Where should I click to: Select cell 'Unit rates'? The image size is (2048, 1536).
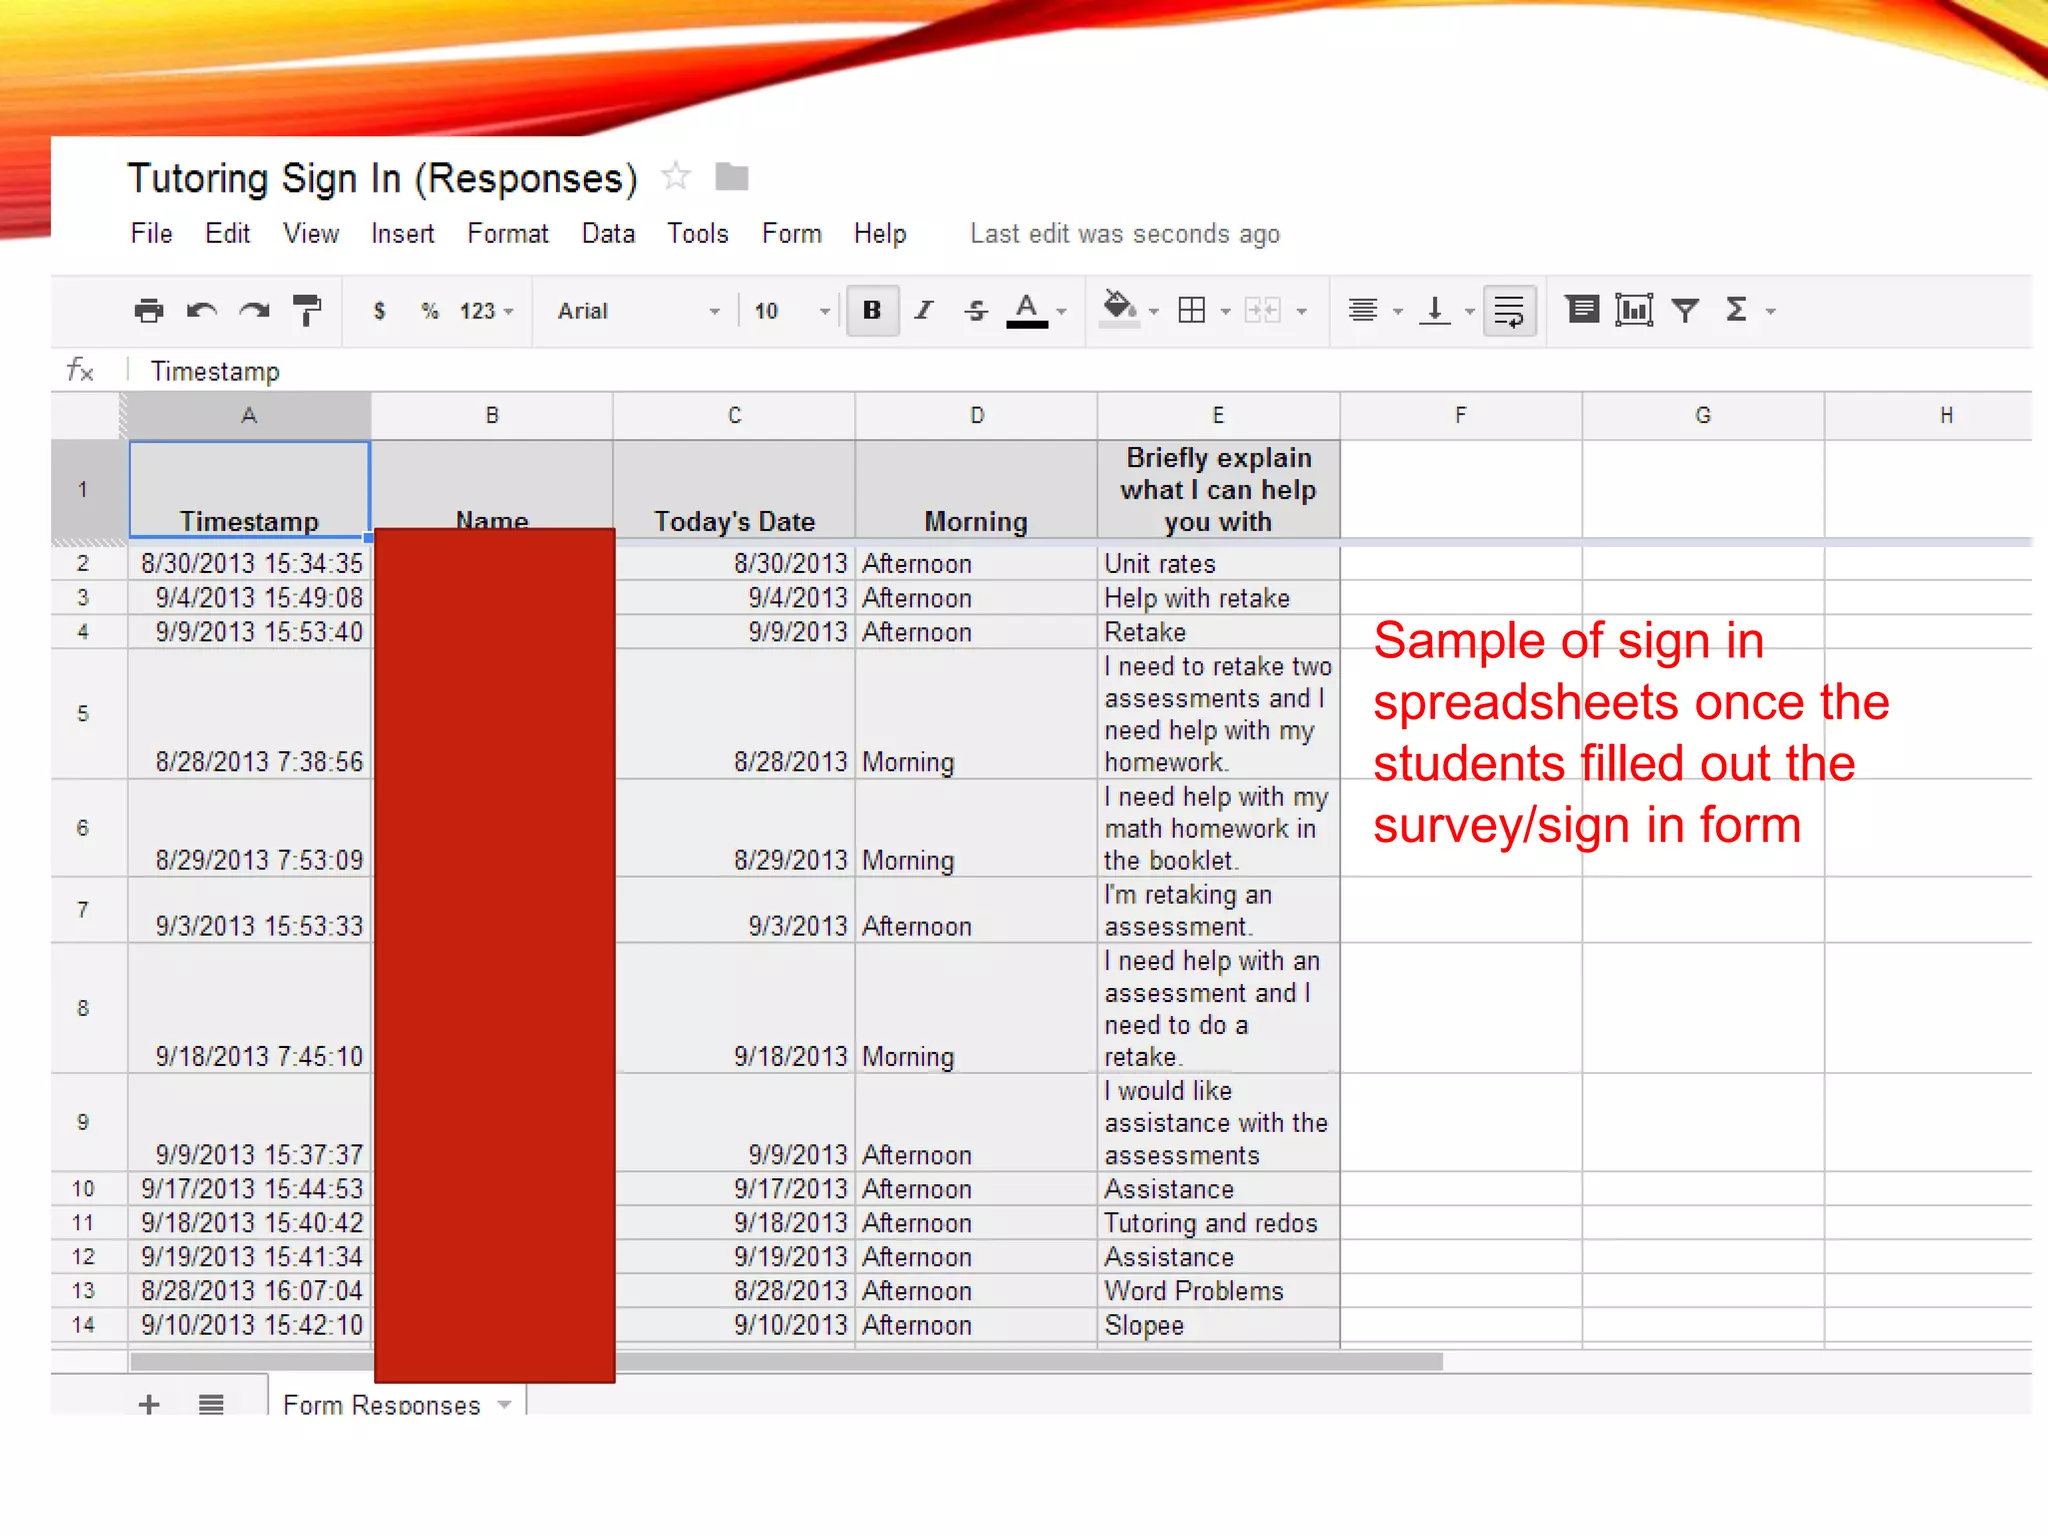coord(1218,564)
